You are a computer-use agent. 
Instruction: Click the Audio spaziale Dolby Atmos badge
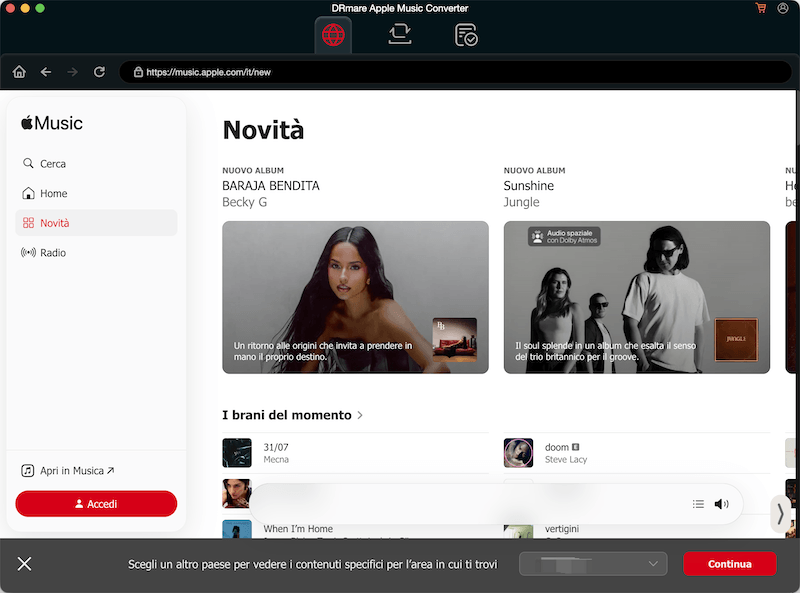pyautogui.click(x=564, y=236)
